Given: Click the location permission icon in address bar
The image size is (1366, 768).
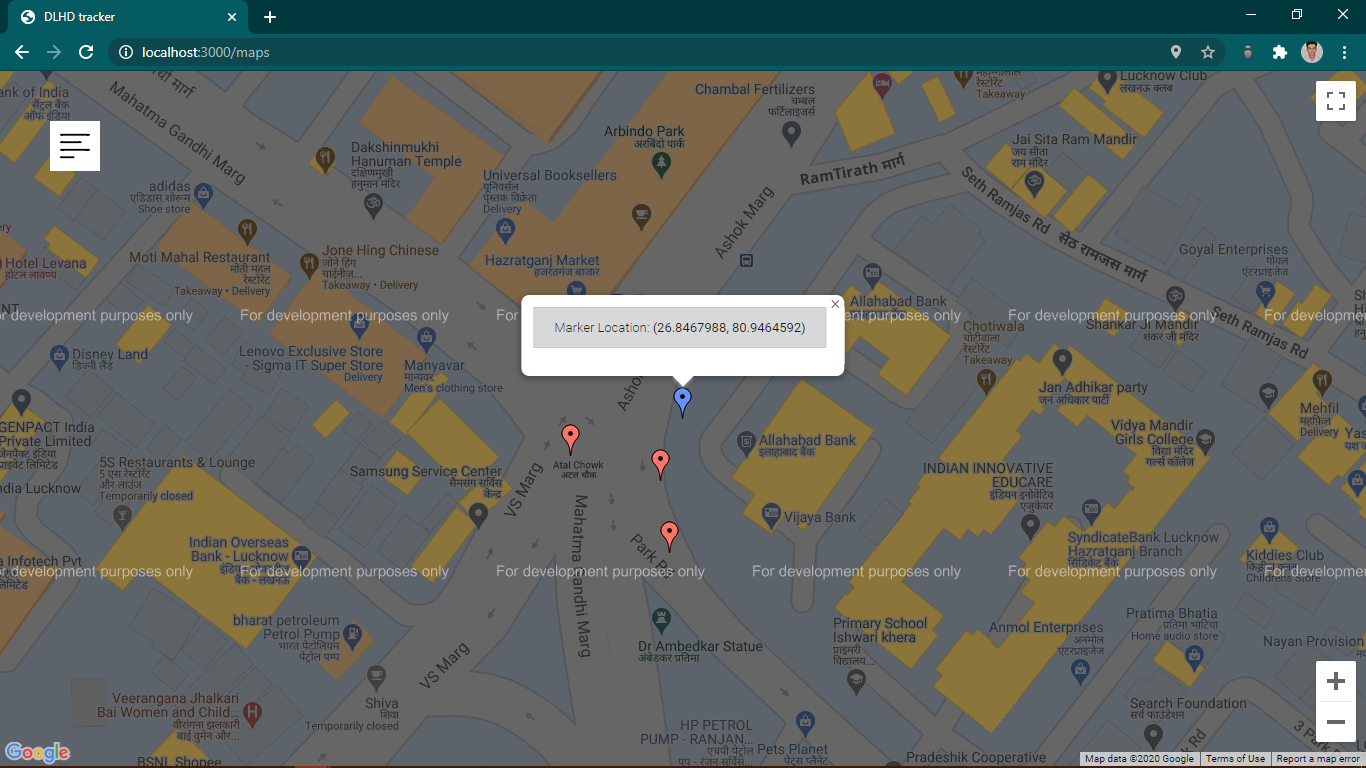Looking at the screenshot, I should 1176,52.
